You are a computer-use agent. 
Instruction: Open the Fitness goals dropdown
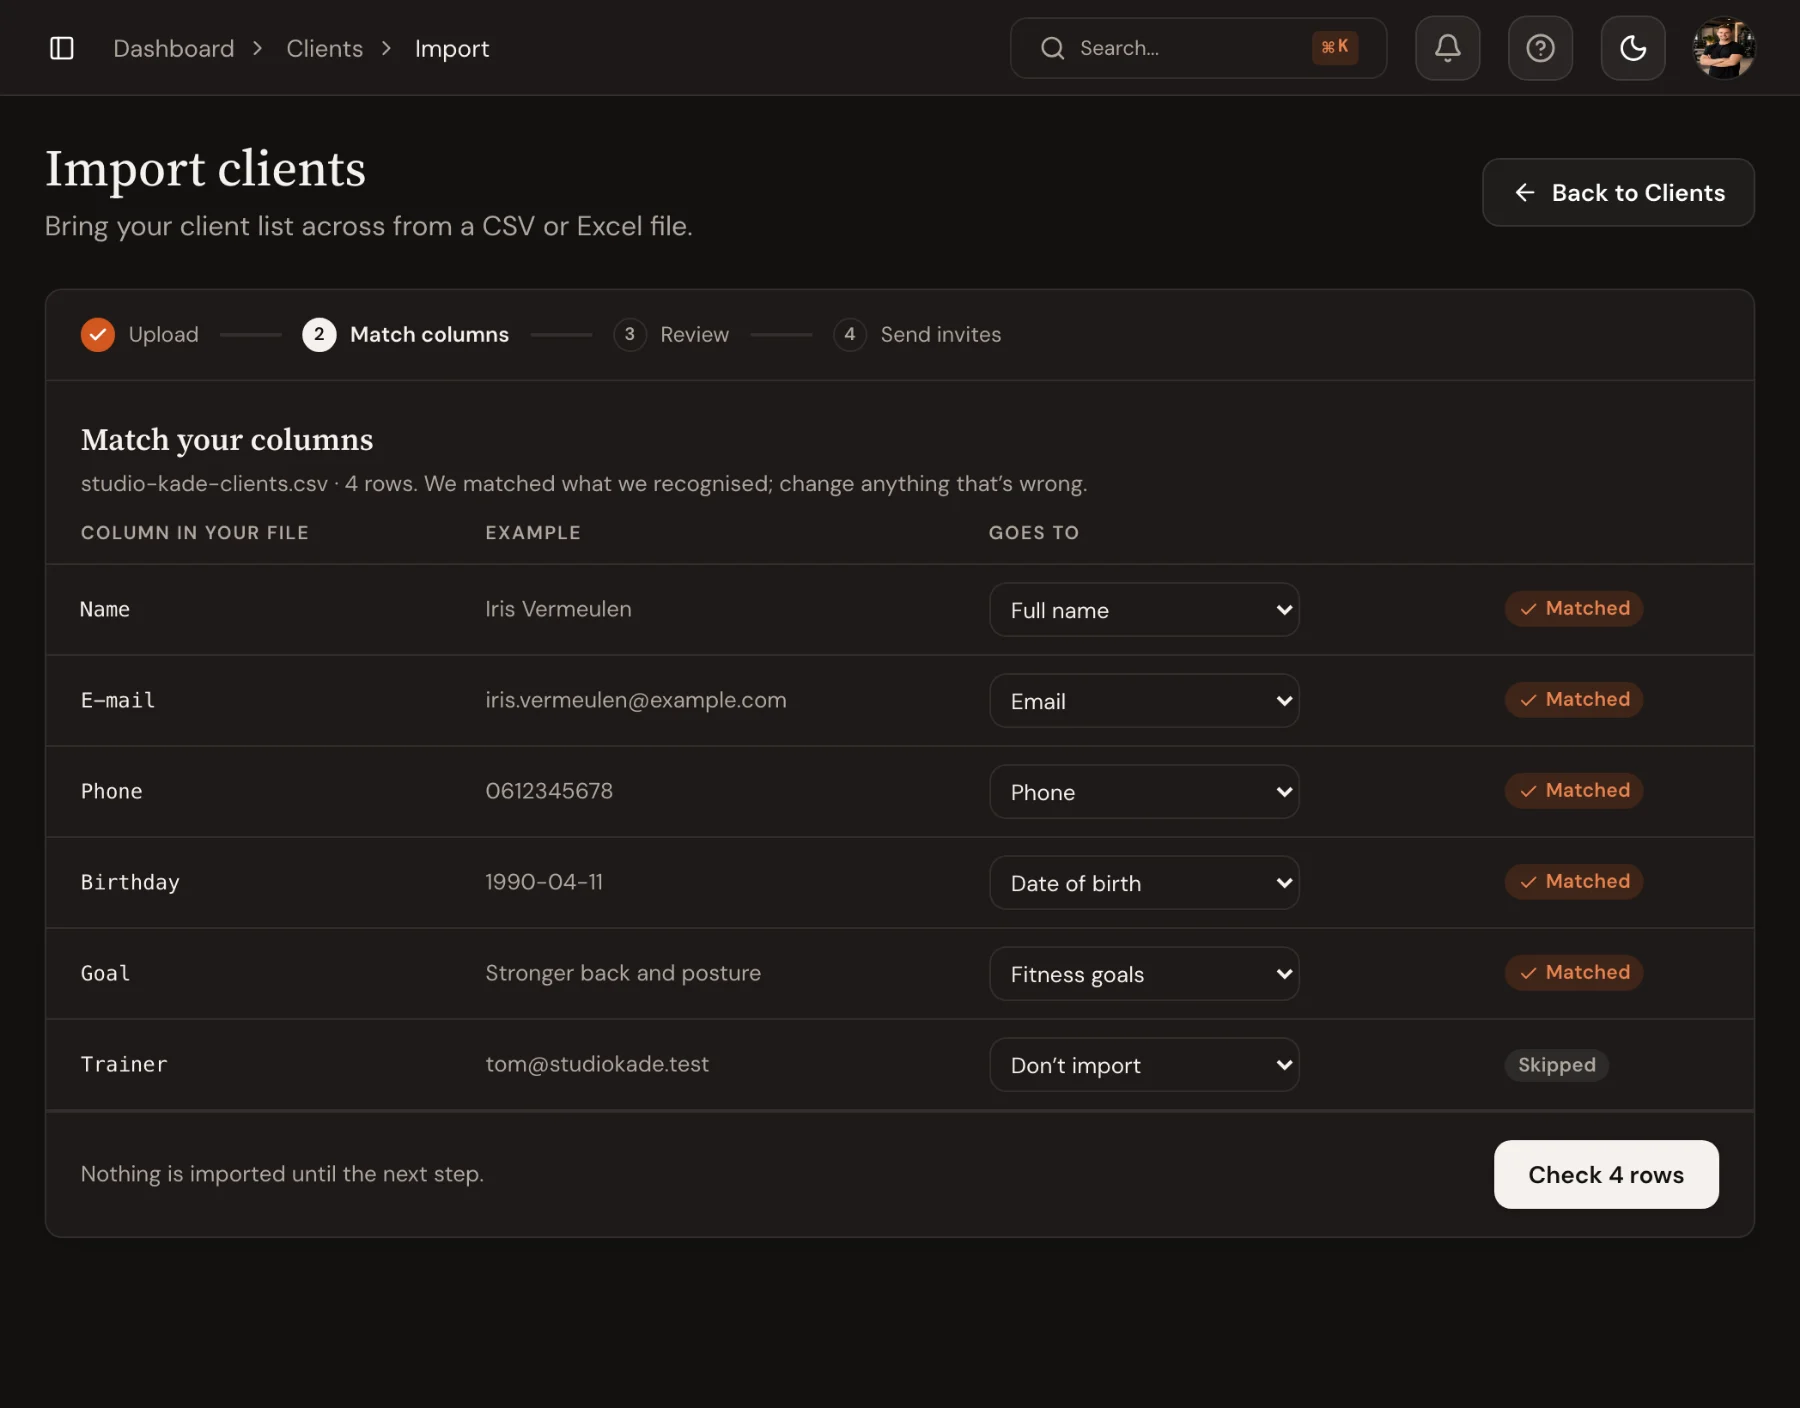[x=1144, y=974]
